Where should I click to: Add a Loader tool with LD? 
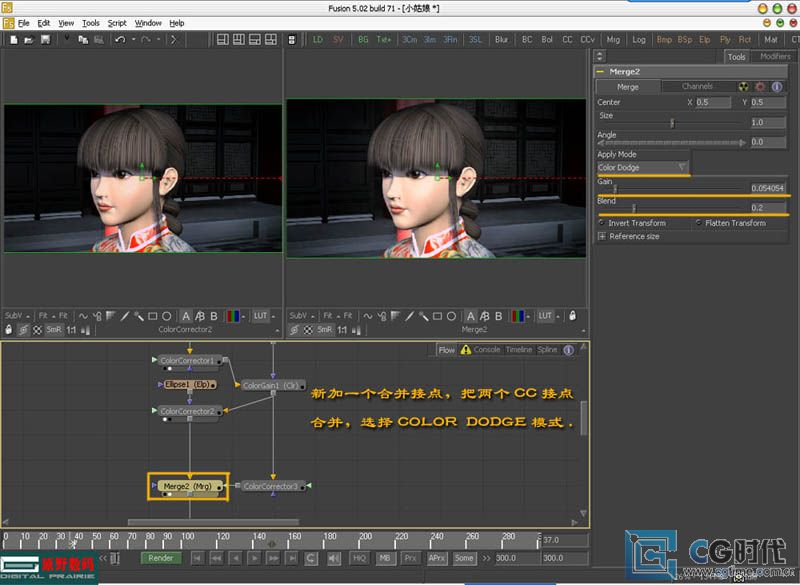point(318,40)
